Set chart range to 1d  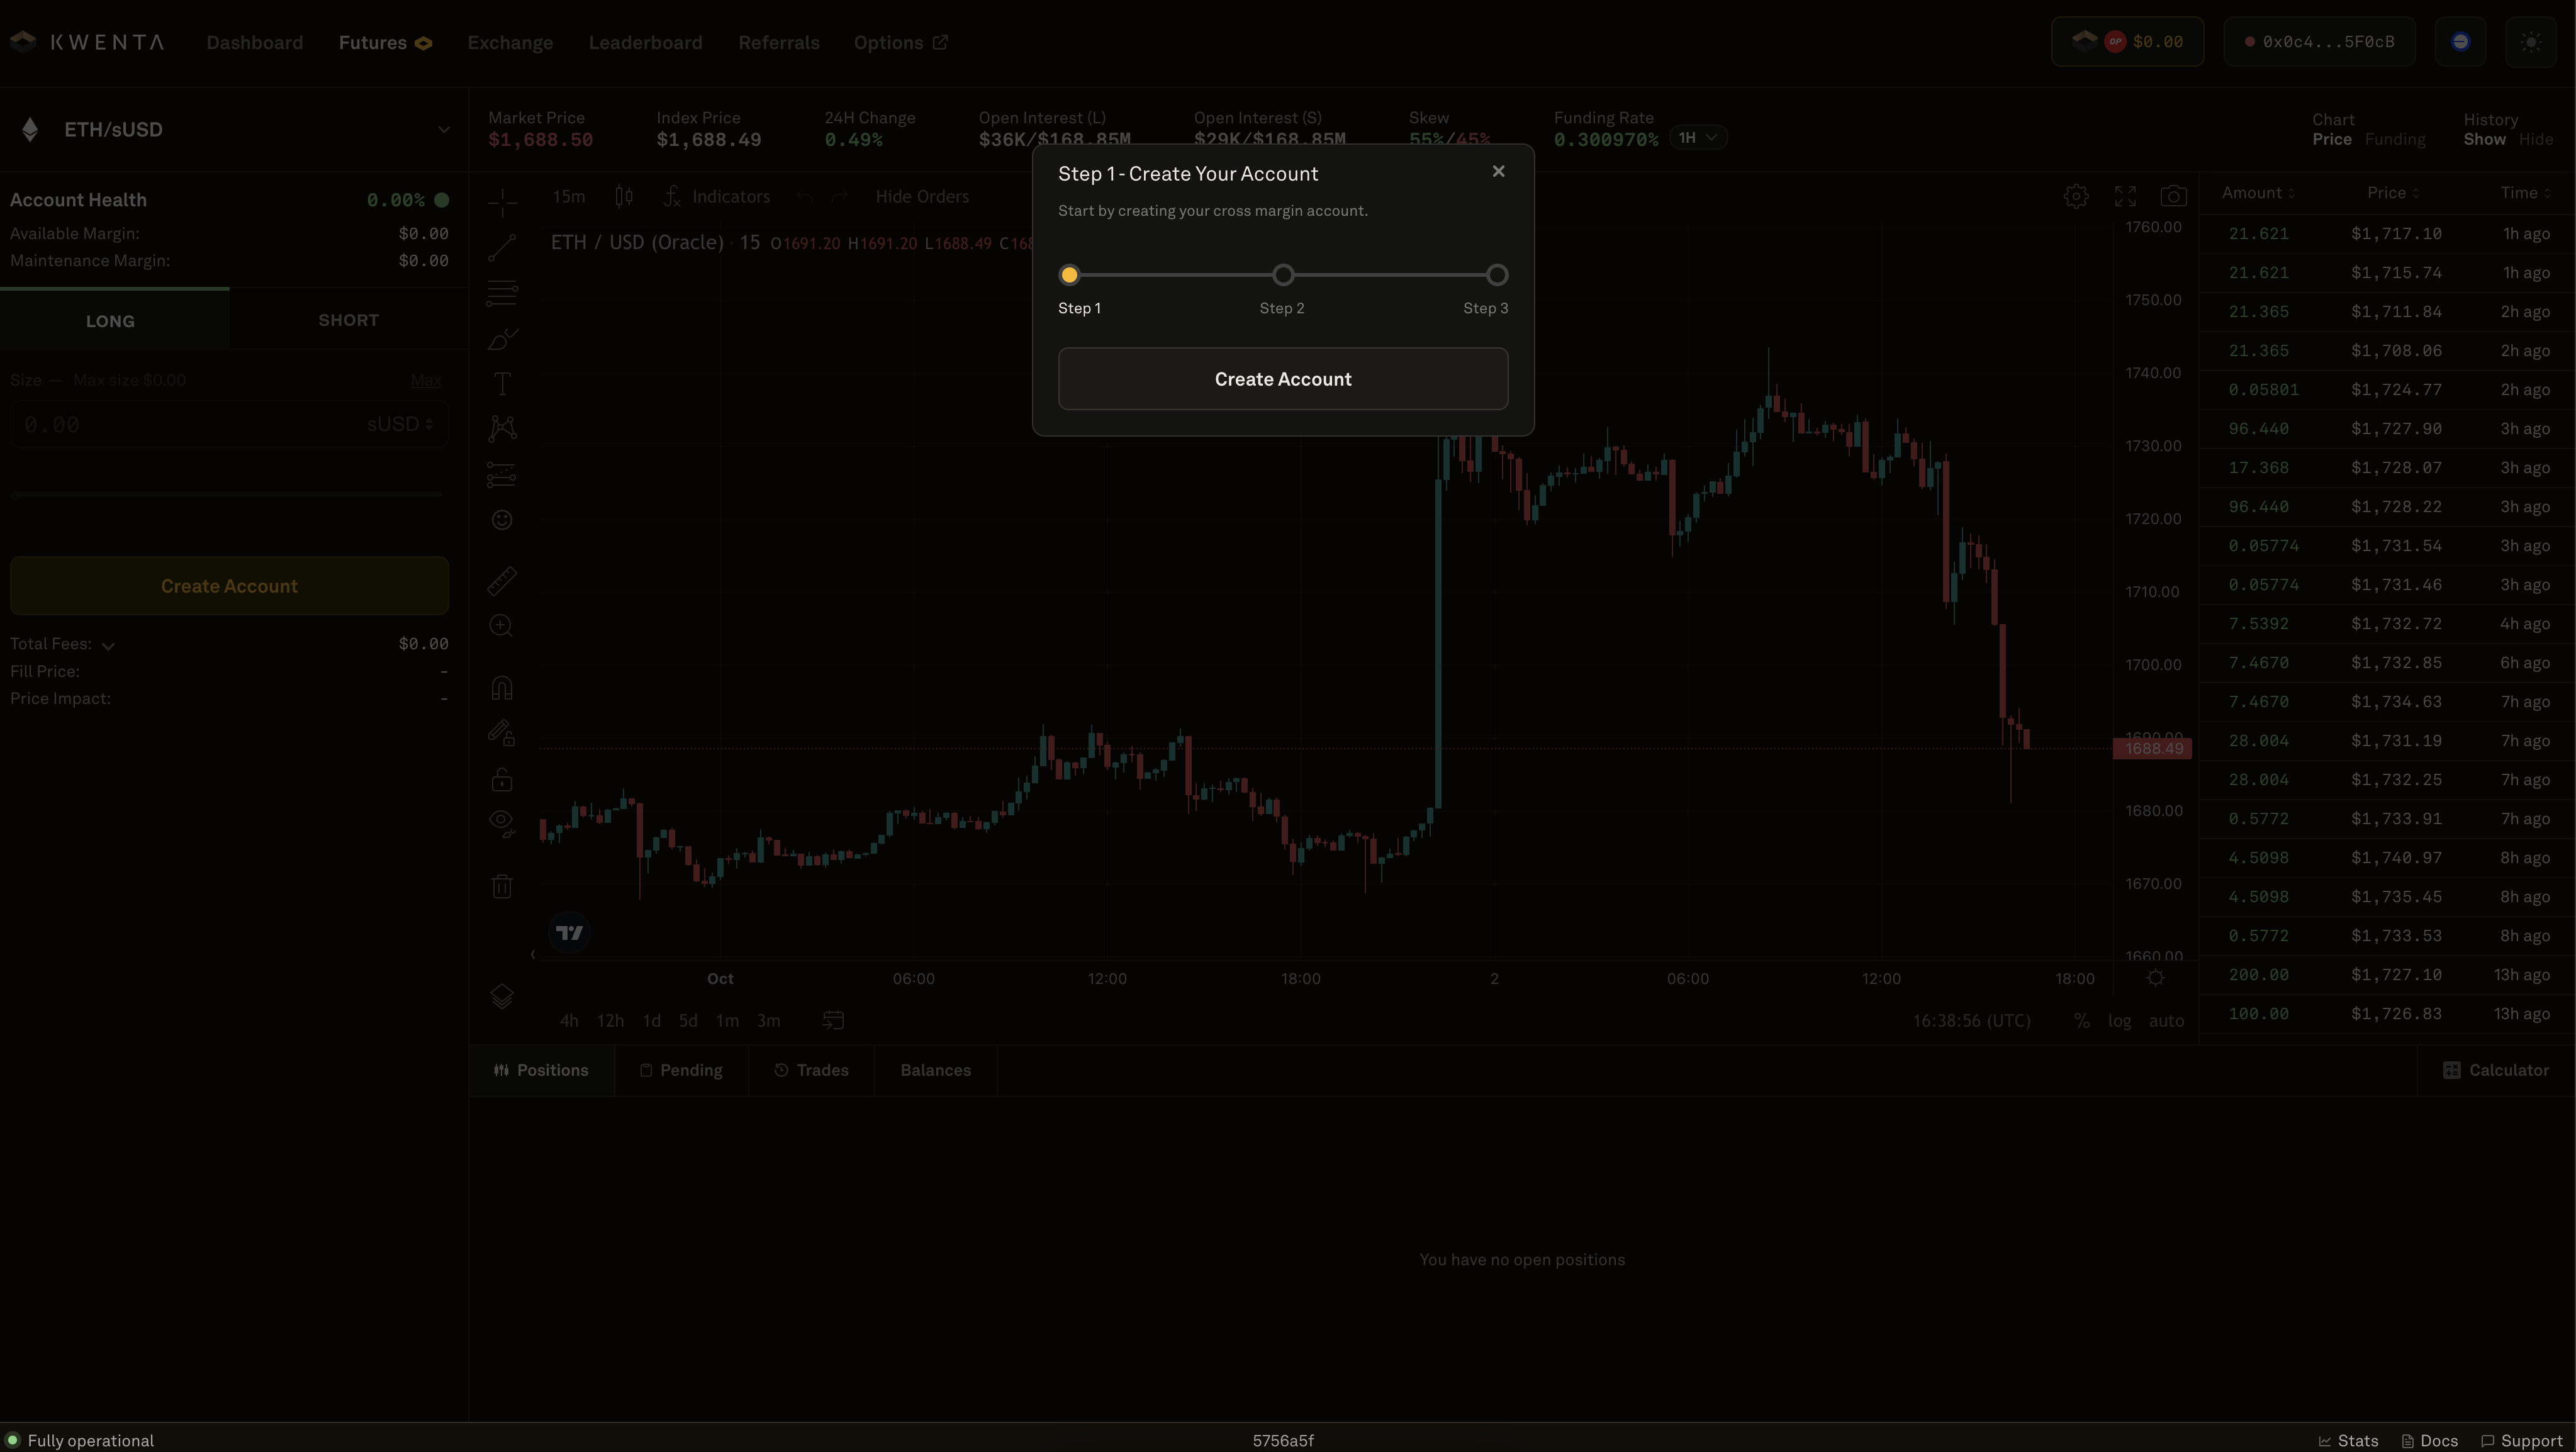[652, 1021]
